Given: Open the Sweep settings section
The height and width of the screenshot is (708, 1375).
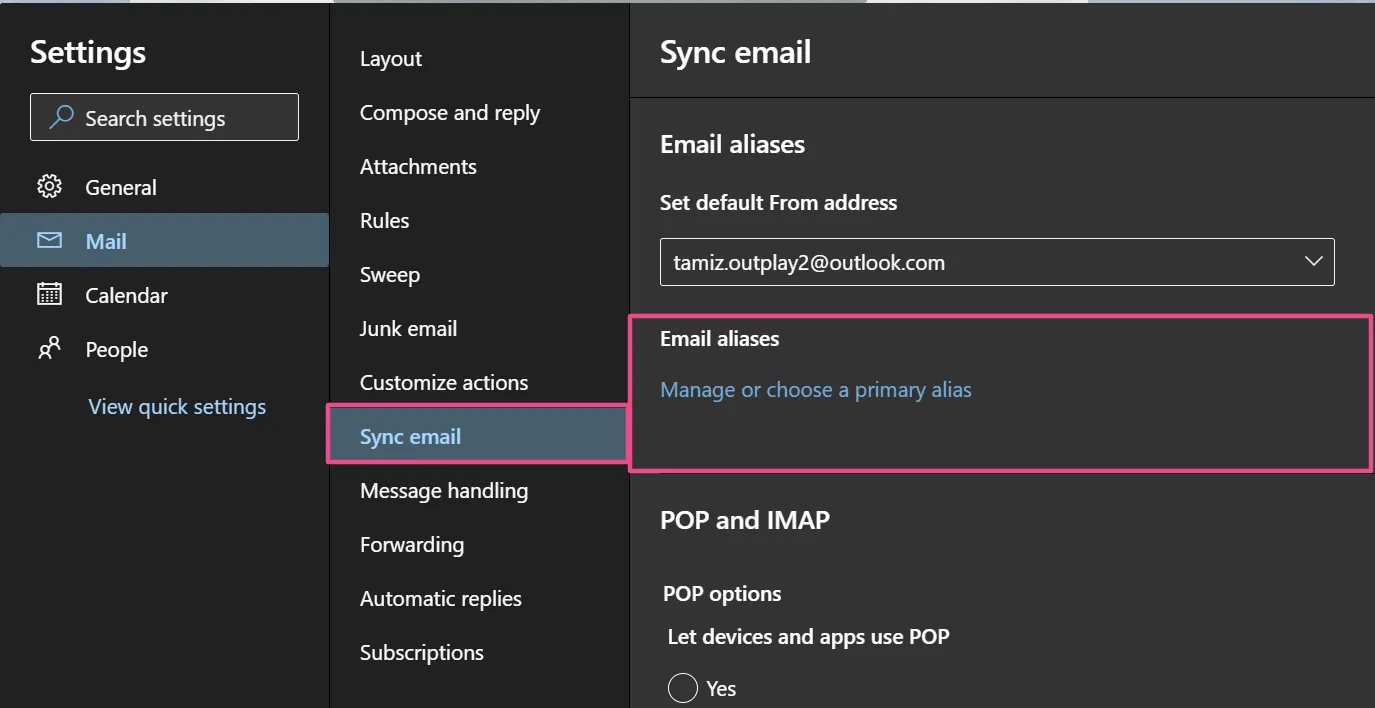Looking at the screenshot, I should [389, 274].
